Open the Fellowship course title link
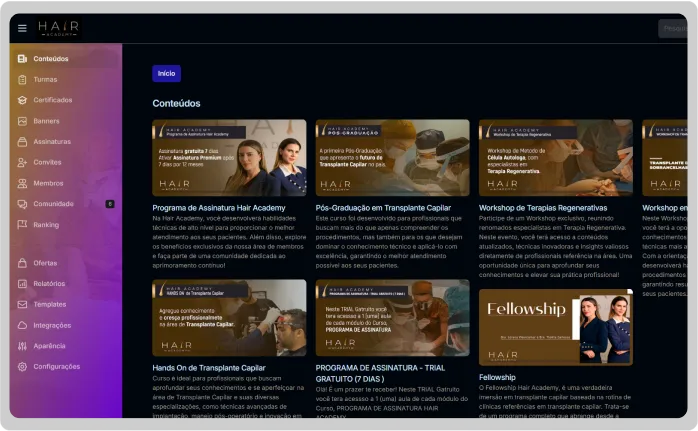 (497, 377)
